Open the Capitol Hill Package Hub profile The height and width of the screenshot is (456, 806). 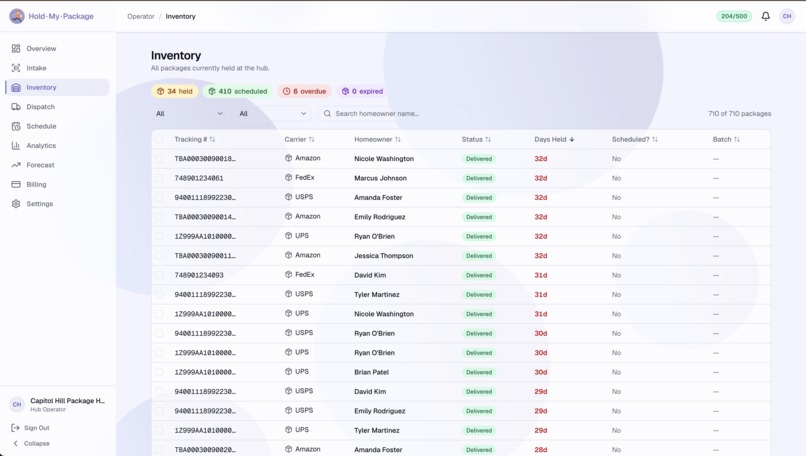[x=58, y=404]
